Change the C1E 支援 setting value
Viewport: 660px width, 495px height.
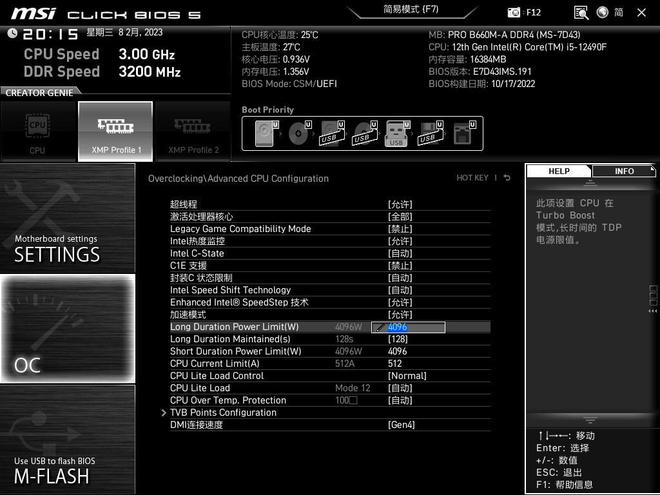[400, 266]
